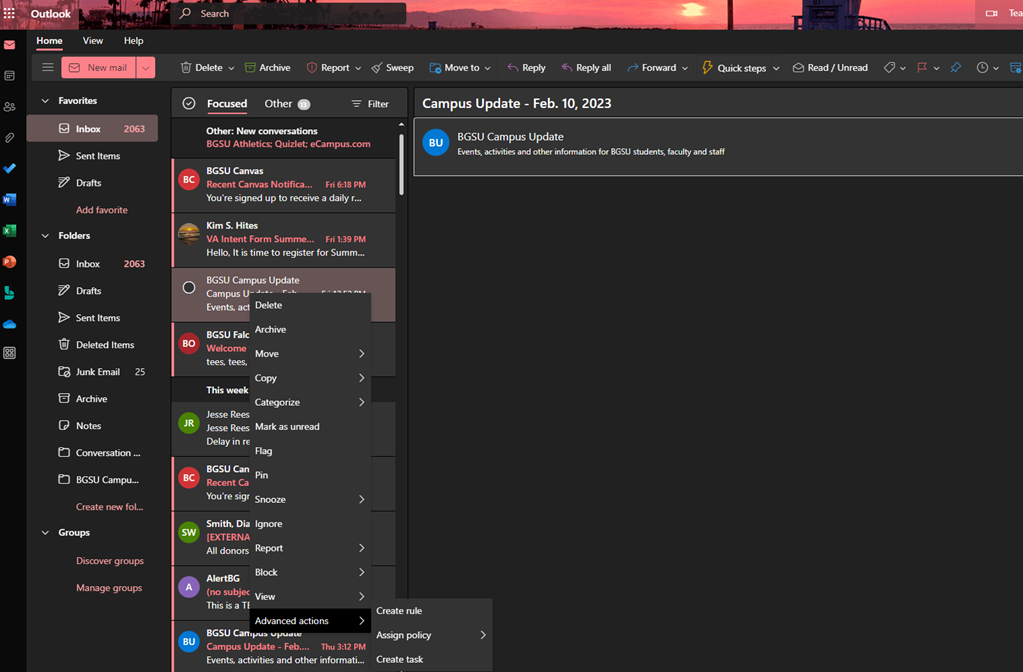Viewport: 1023px width, 672px height.
Task: Click the Archive toolbar button
Action: click(267, 68)
